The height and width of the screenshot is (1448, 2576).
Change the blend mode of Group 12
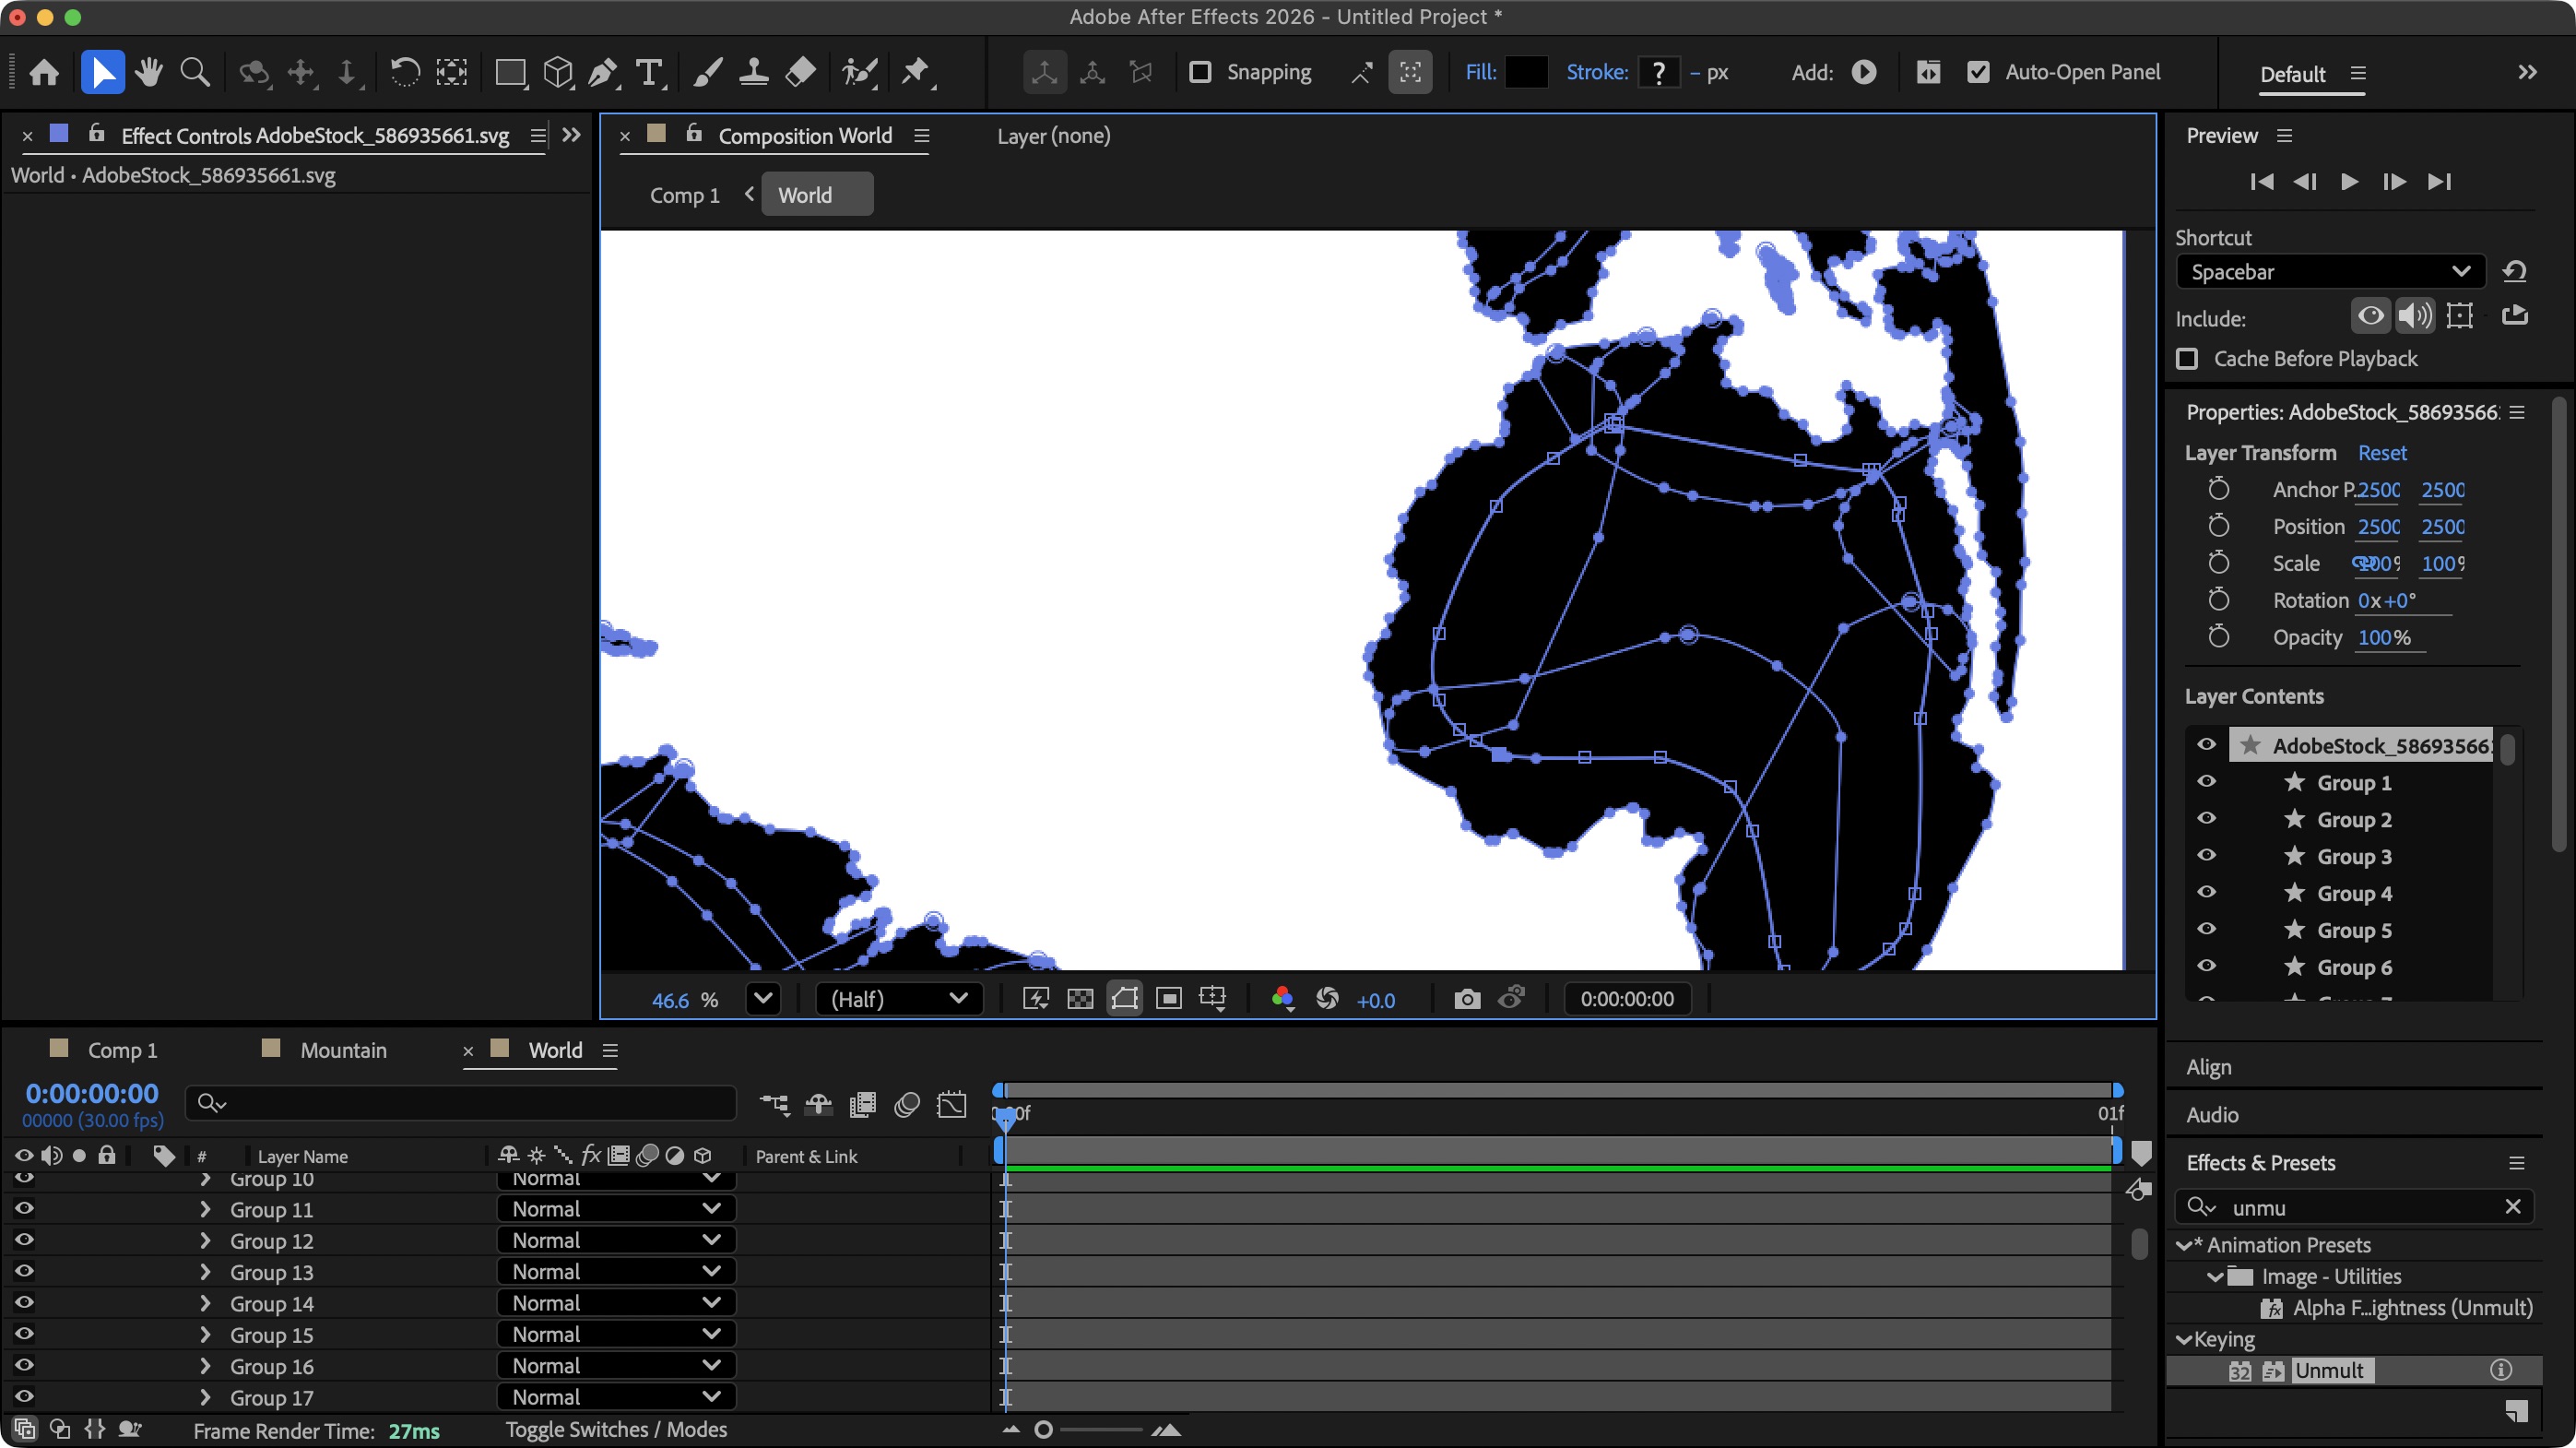(x=614, y=1240)
